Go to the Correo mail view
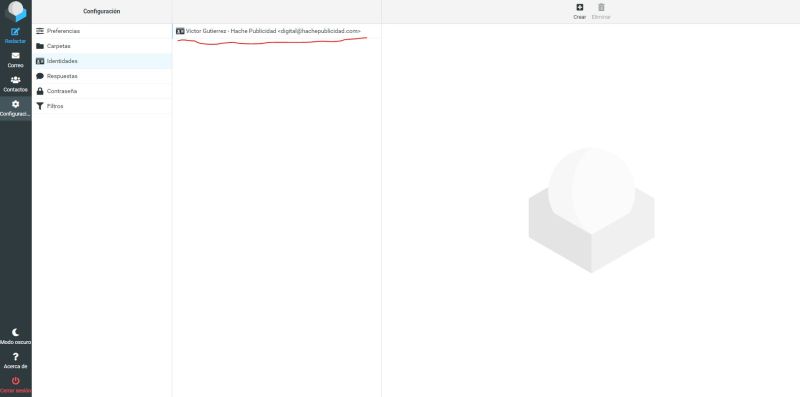 pyautogui.click(x=15, y=60)
